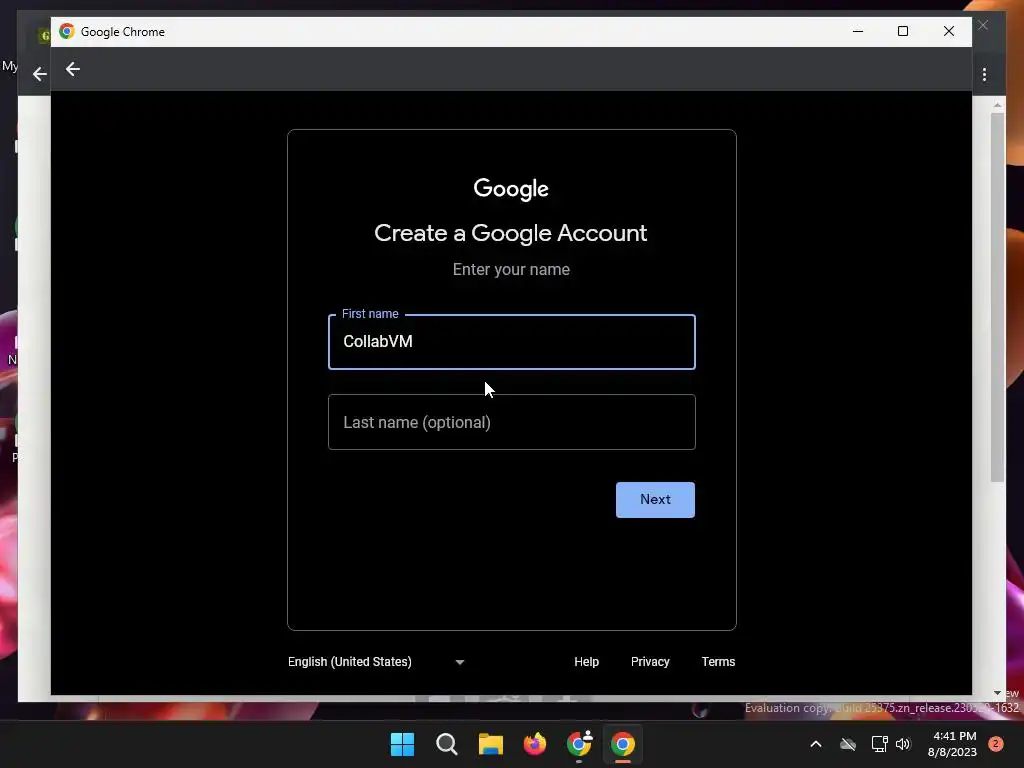Viewport: 1024px width, 768px height.
Task: Click the Chrome logo in title bar
Action: (x=67, y=31)
